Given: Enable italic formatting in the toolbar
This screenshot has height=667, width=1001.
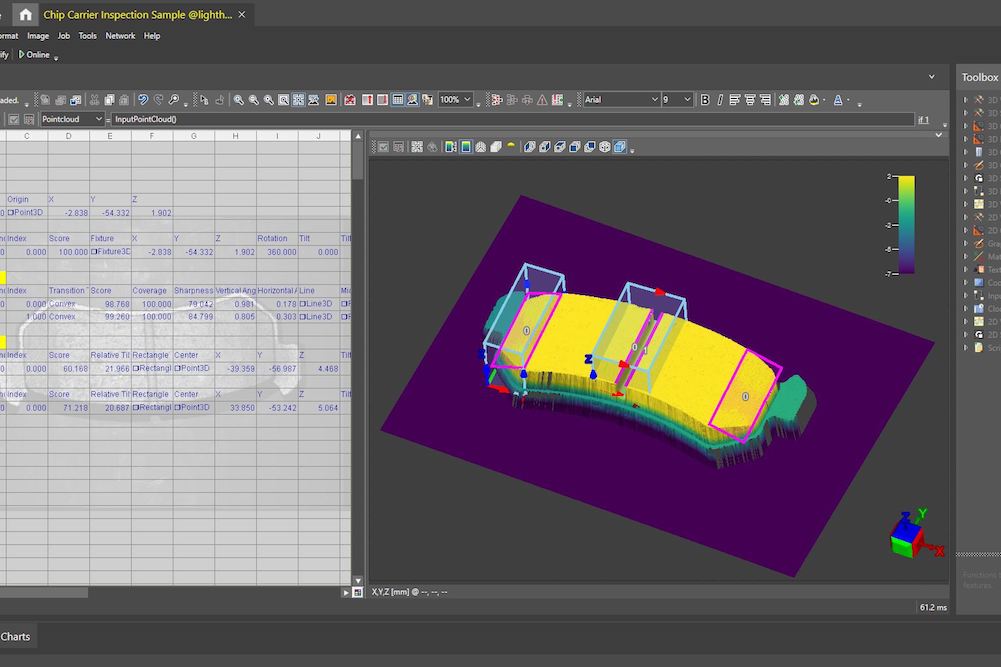Looking at the screenshot, I should pos(719,99).
